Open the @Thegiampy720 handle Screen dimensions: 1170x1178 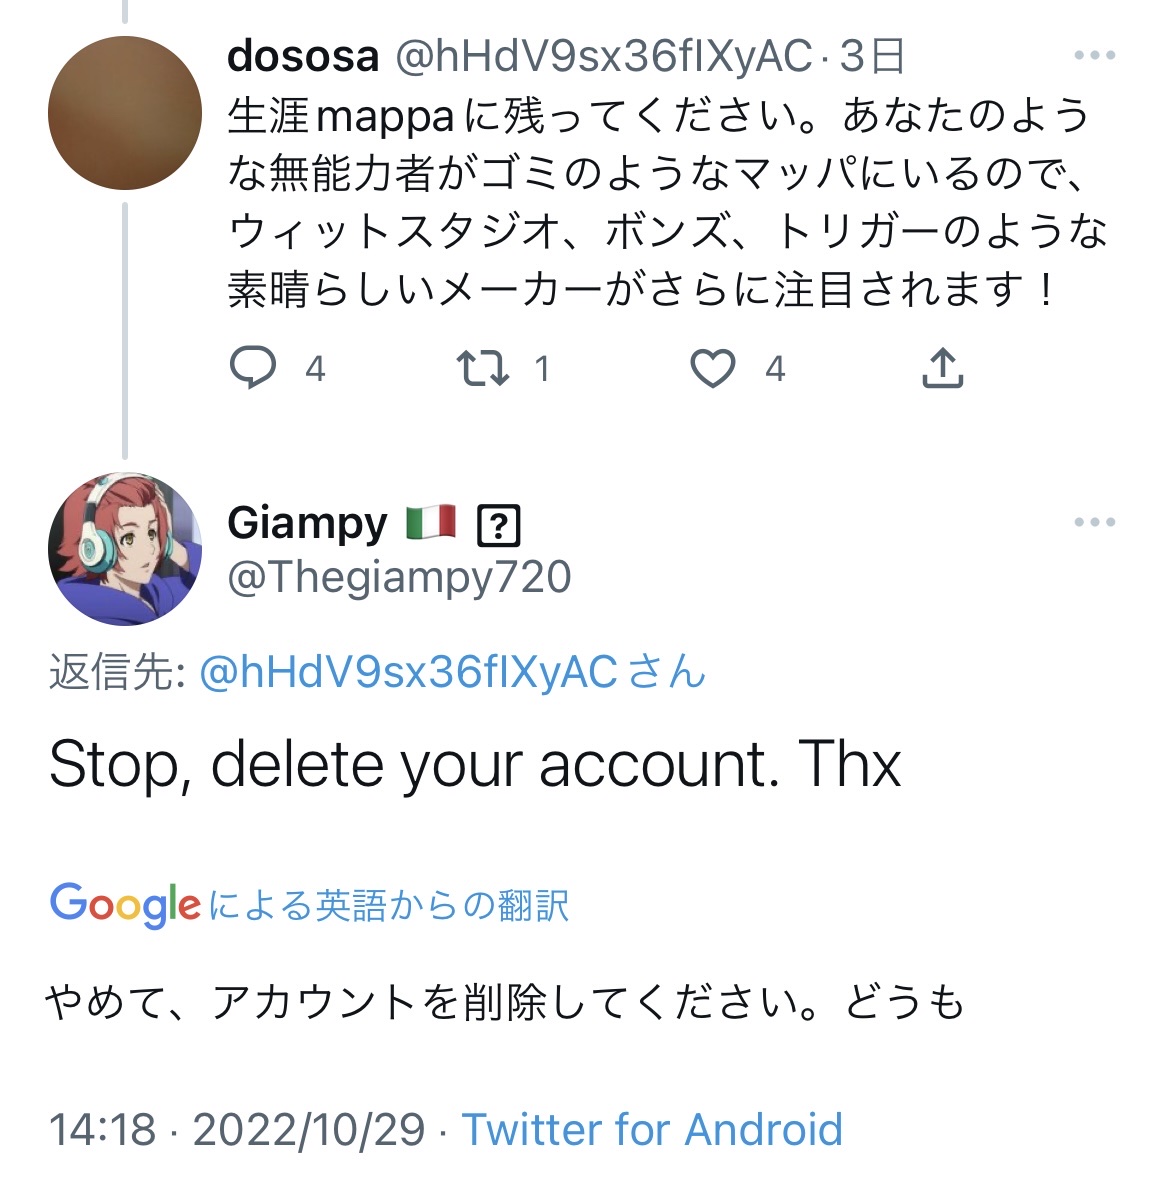(399, 577)
